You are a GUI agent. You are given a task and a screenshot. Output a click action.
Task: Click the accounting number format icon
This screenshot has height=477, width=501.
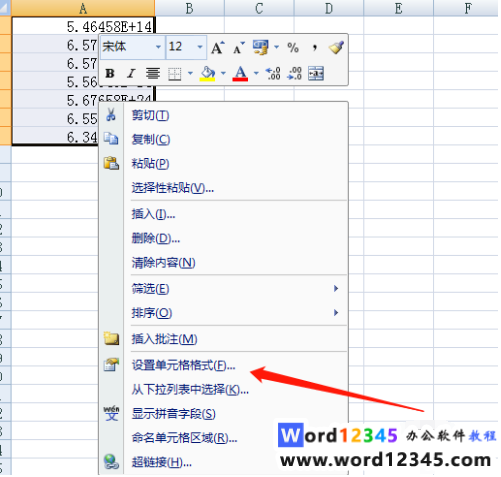click(x=260, y=47)
